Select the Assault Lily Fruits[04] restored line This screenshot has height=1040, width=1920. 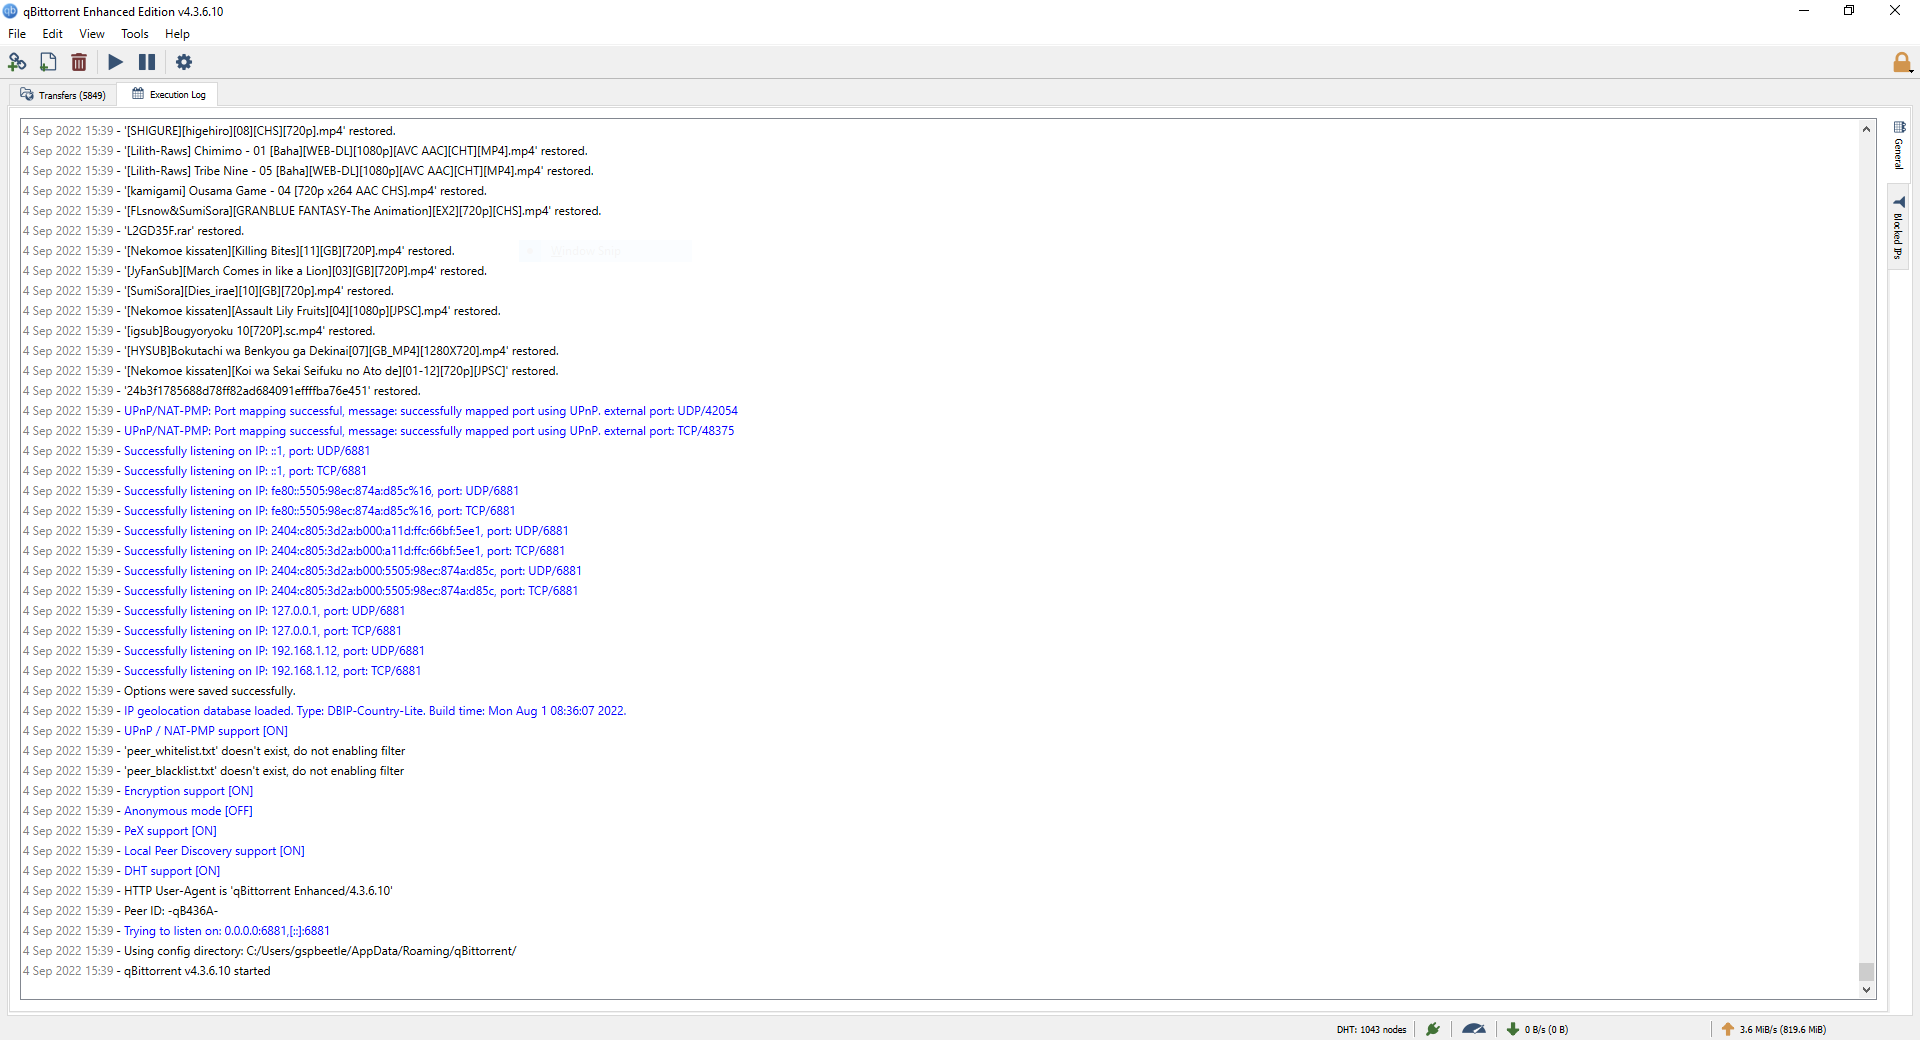262,311
